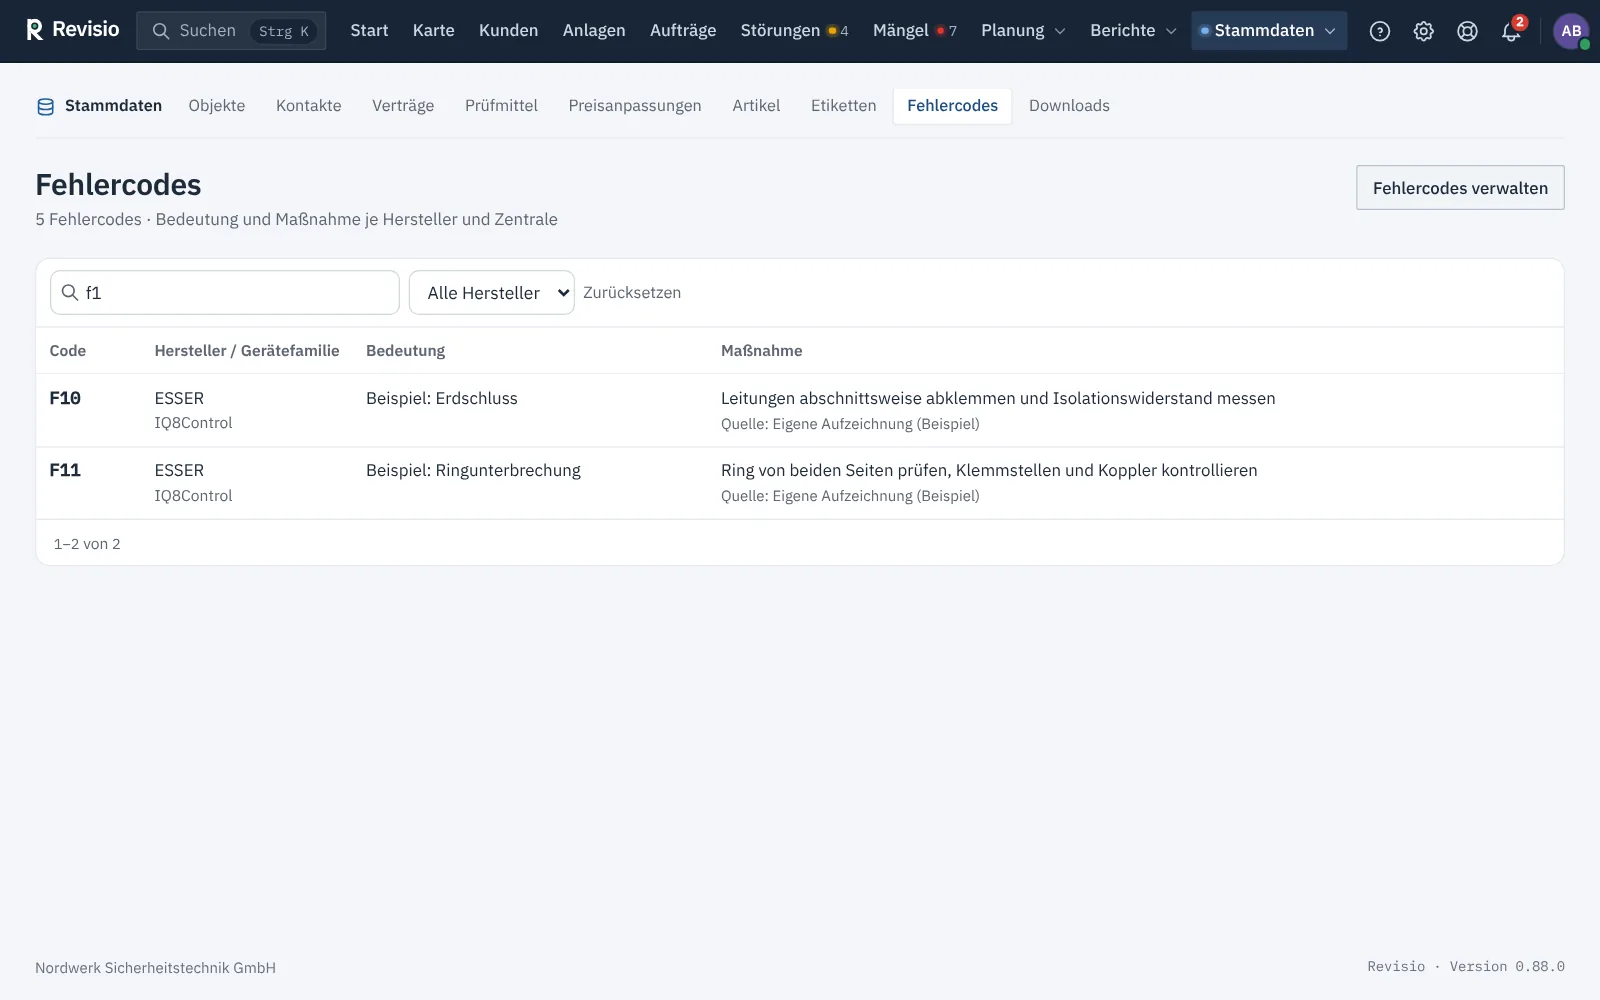Open global search Suchen box

[231, 31]
